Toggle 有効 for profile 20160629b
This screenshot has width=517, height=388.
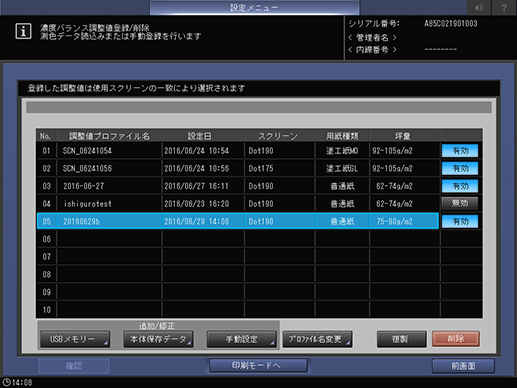(460, 221)
